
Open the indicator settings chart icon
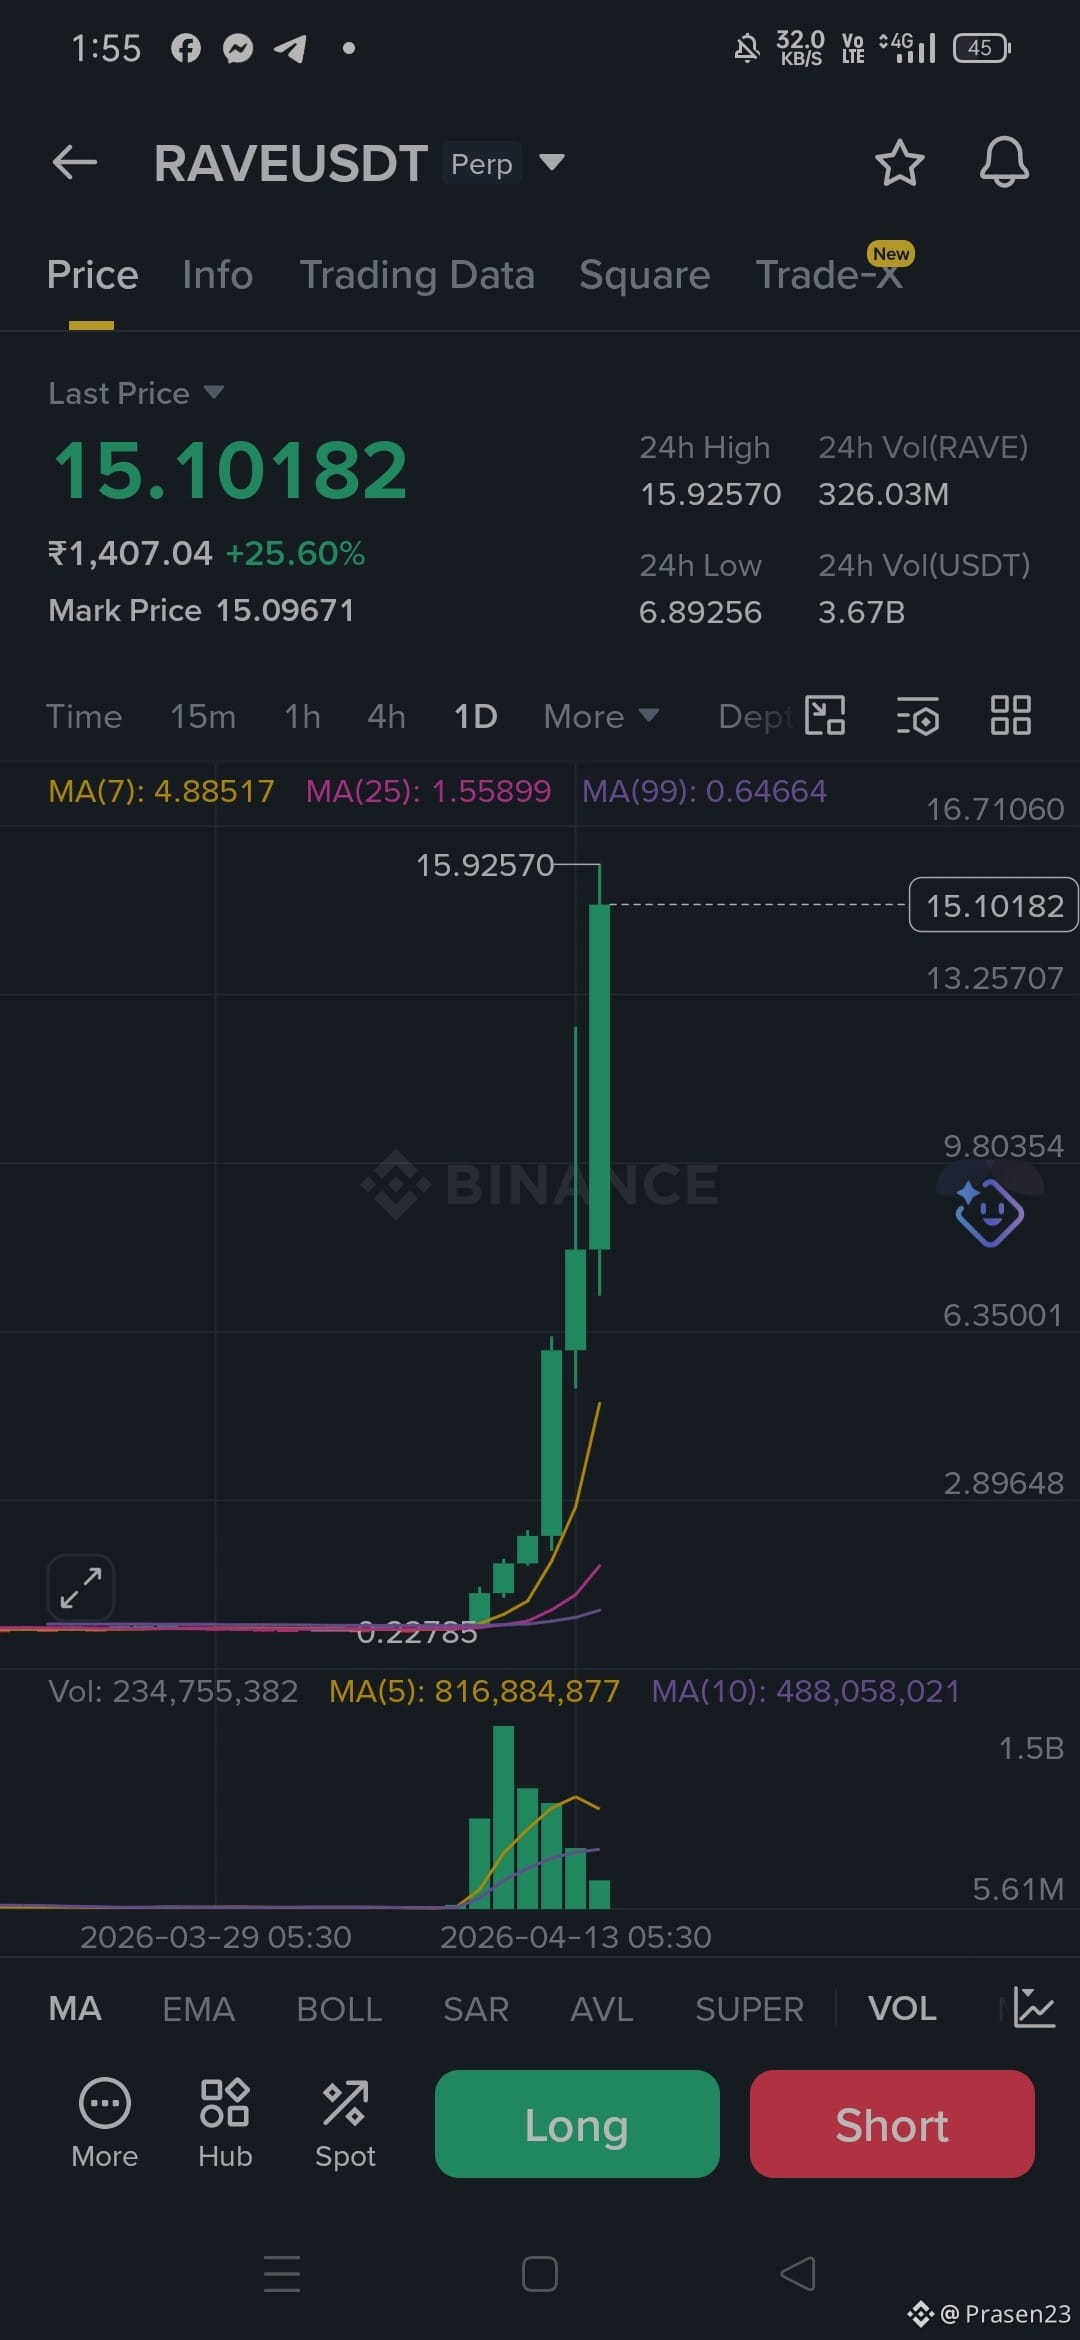click(x=1034, y=2007)
